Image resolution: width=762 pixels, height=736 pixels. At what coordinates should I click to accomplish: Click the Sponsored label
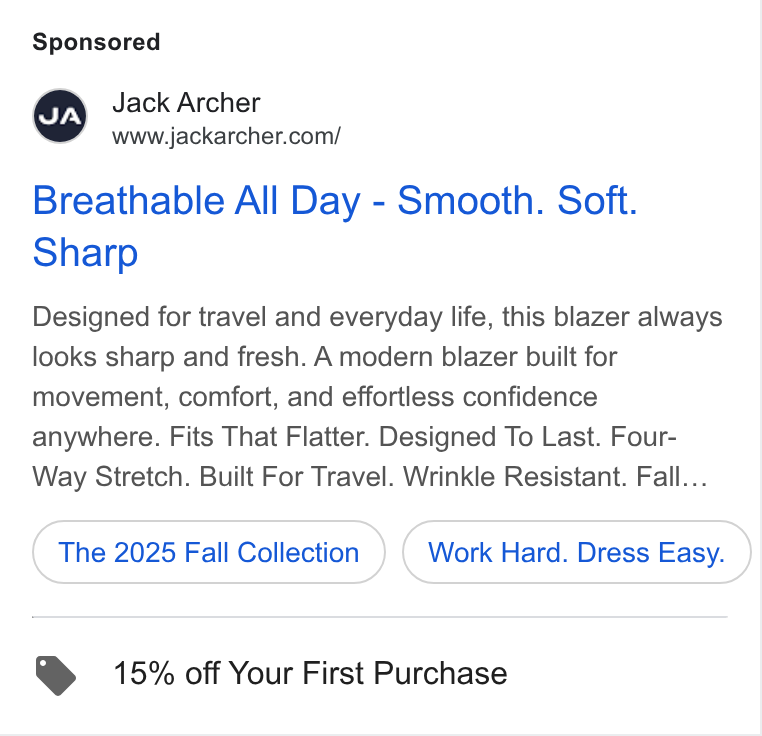tap(96, 42)
